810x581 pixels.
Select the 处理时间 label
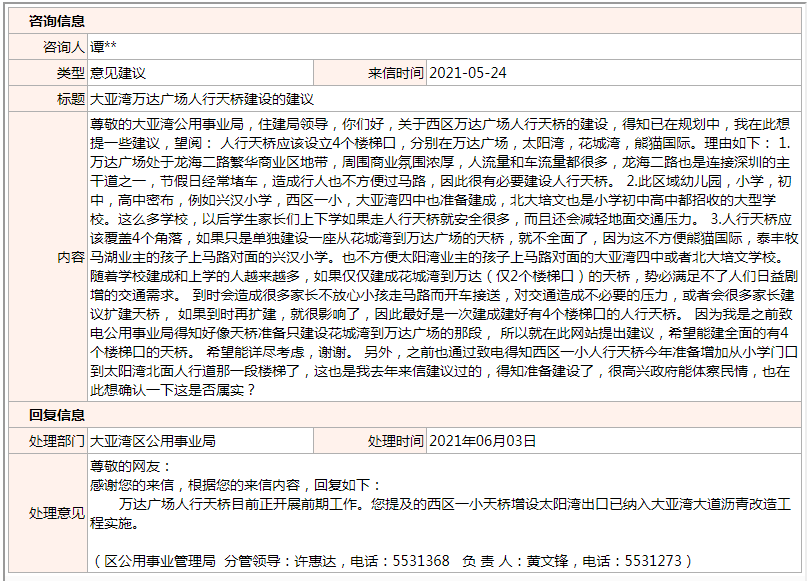396,441
